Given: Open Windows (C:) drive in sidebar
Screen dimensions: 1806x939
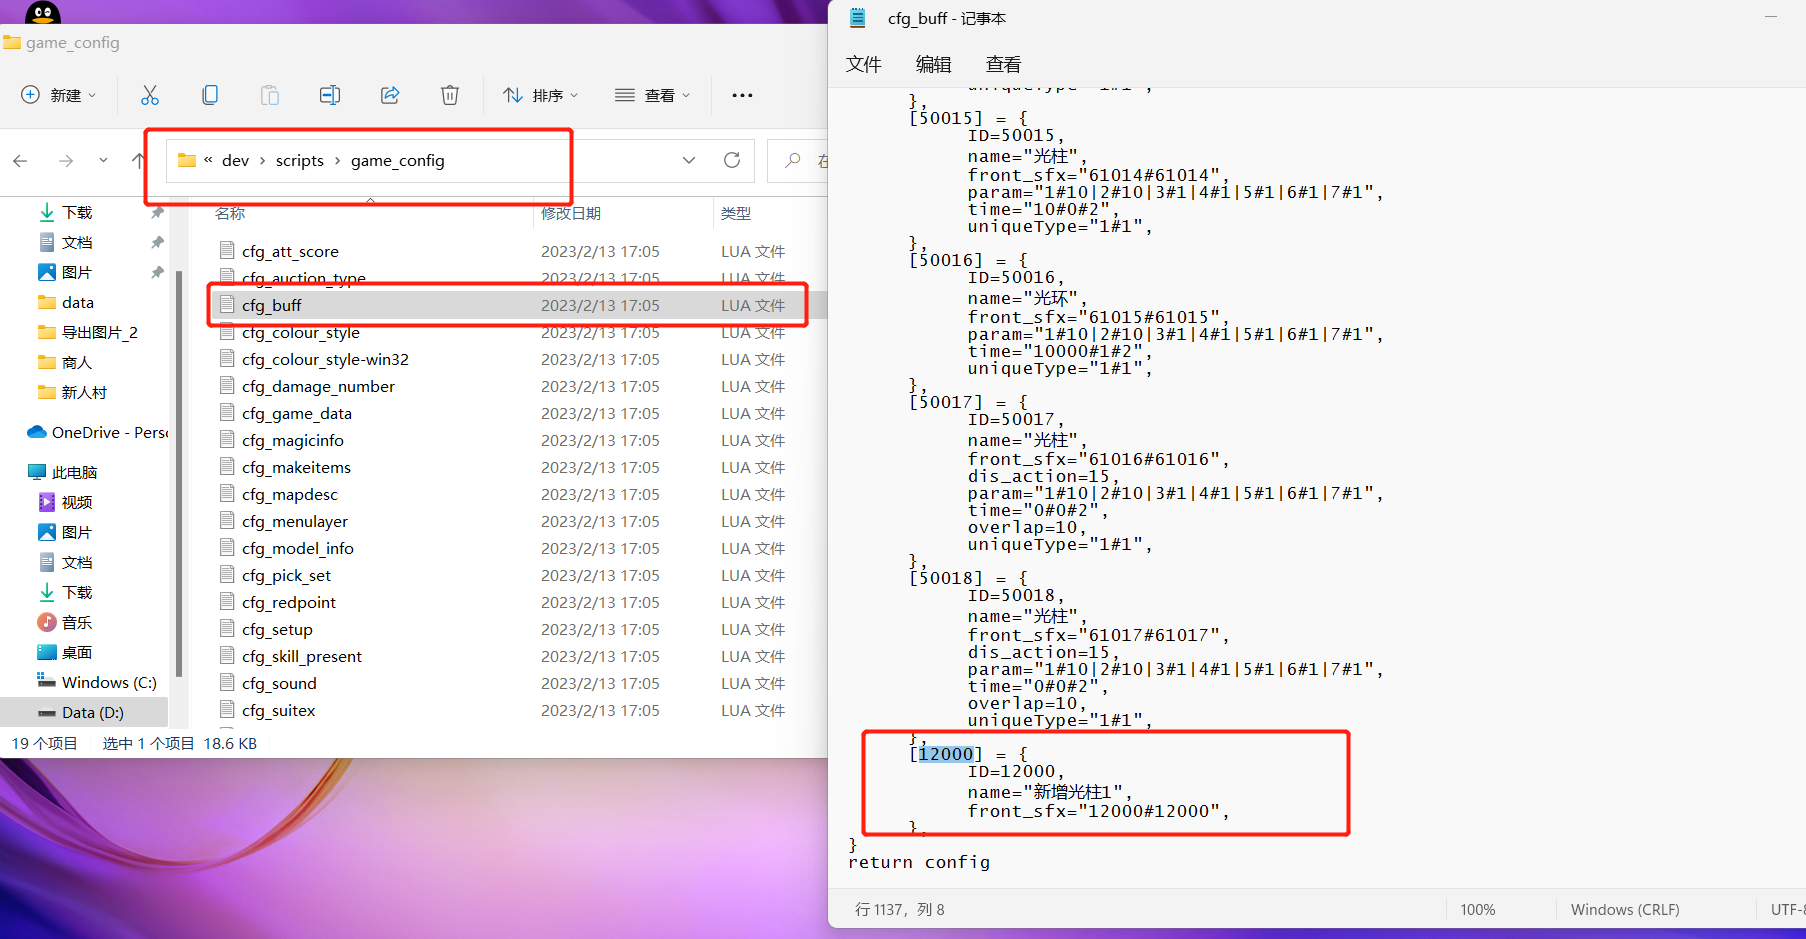Looking at the screenshot, I should pyautogui.click(x=109, y=682).
